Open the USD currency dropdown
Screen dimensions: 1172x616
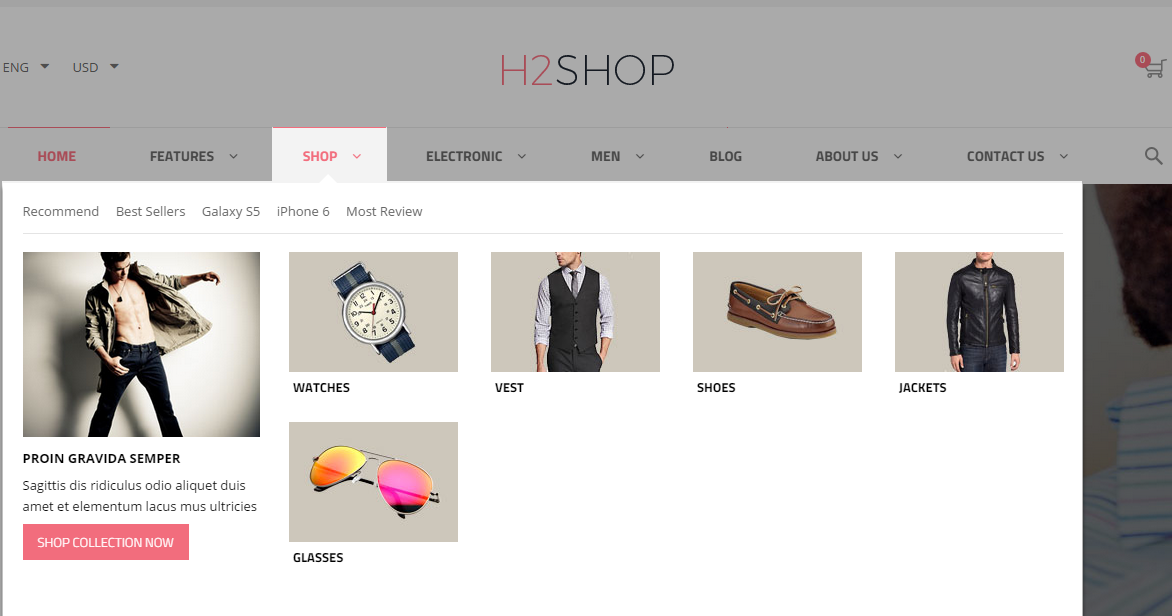(96, 67)
